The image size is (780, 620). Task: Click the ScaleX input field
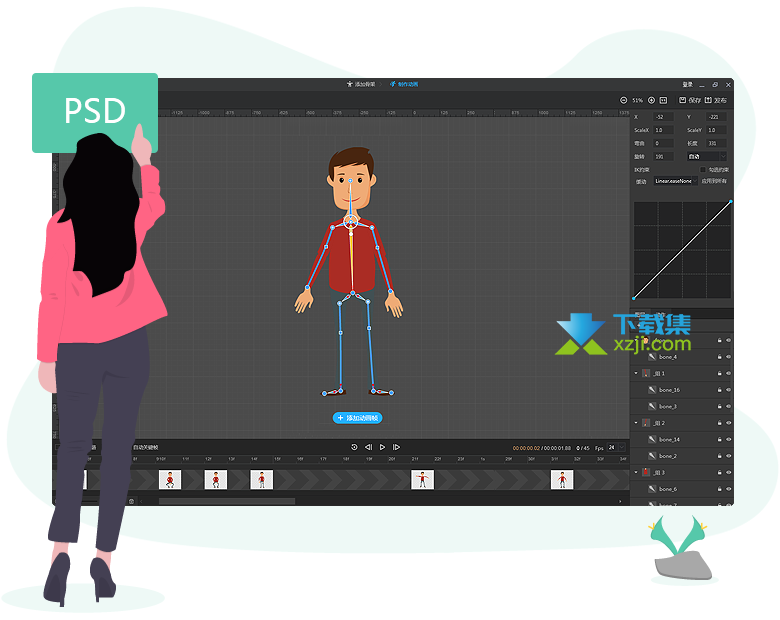664,130
